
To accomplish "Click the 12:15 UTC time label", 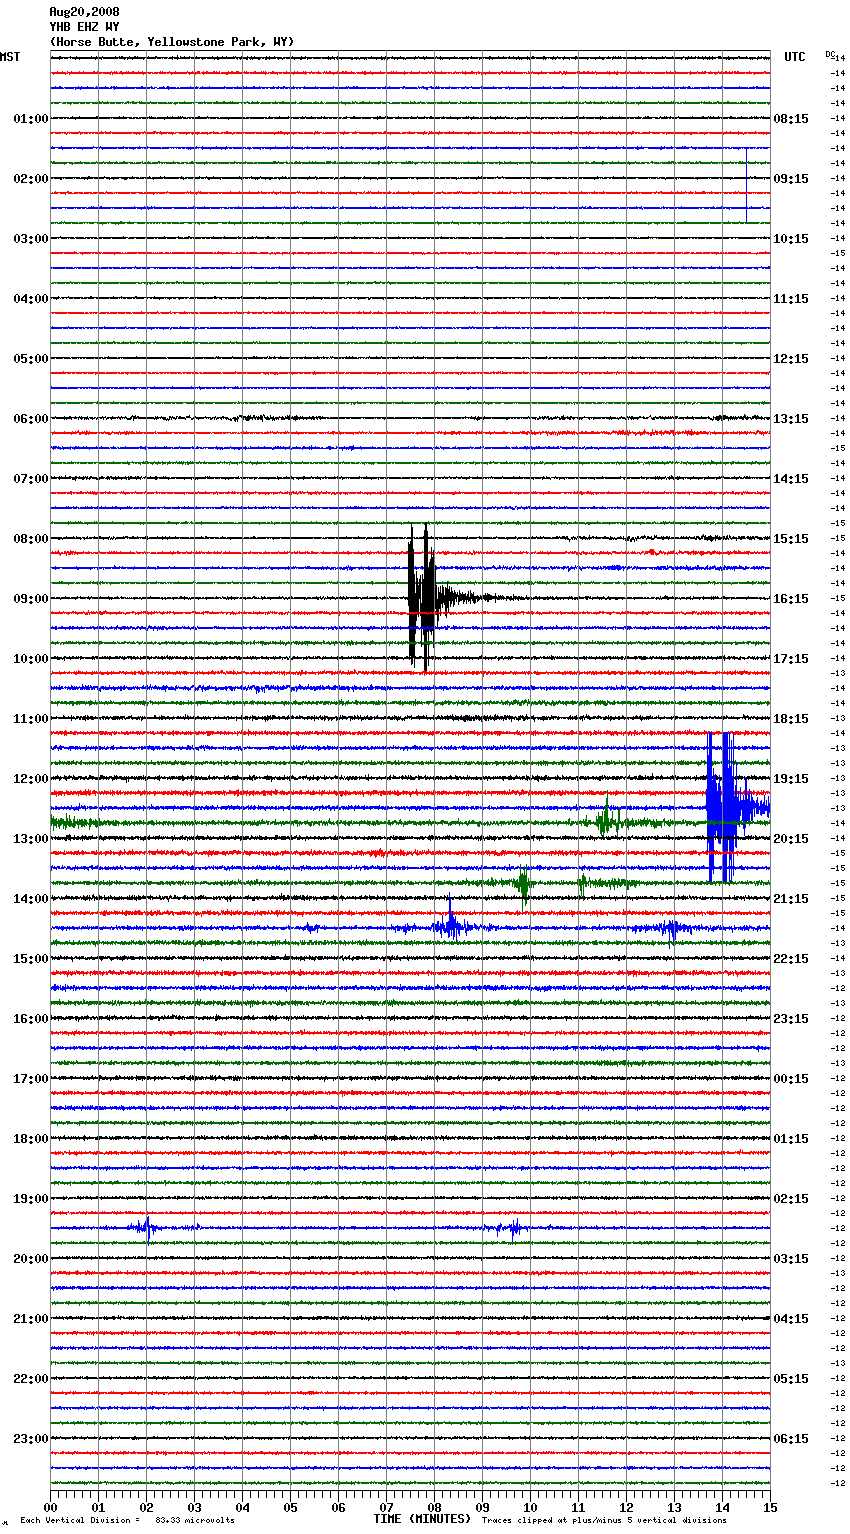I will point(791,359).
